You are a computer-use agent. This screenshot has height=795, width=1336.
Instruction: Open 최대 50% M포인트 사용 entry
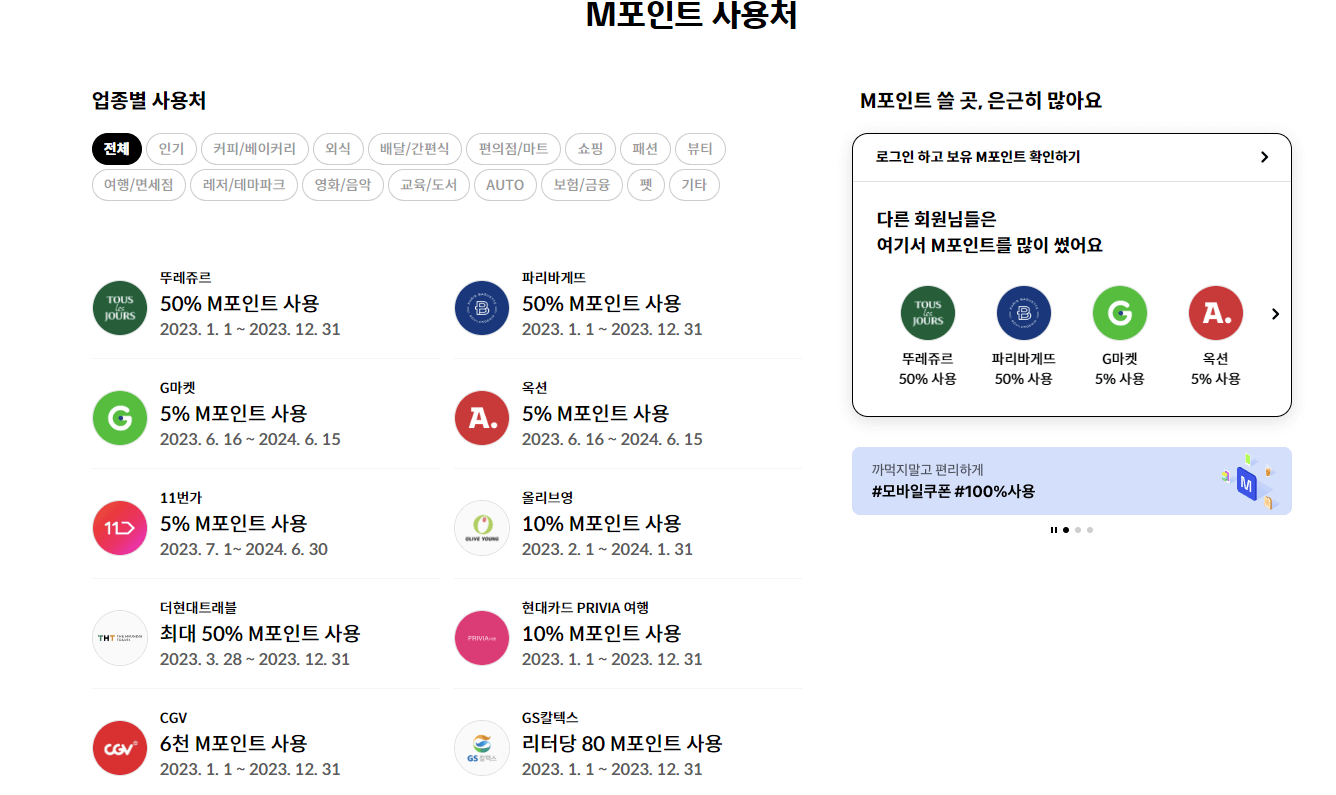[x=266, y=634]
